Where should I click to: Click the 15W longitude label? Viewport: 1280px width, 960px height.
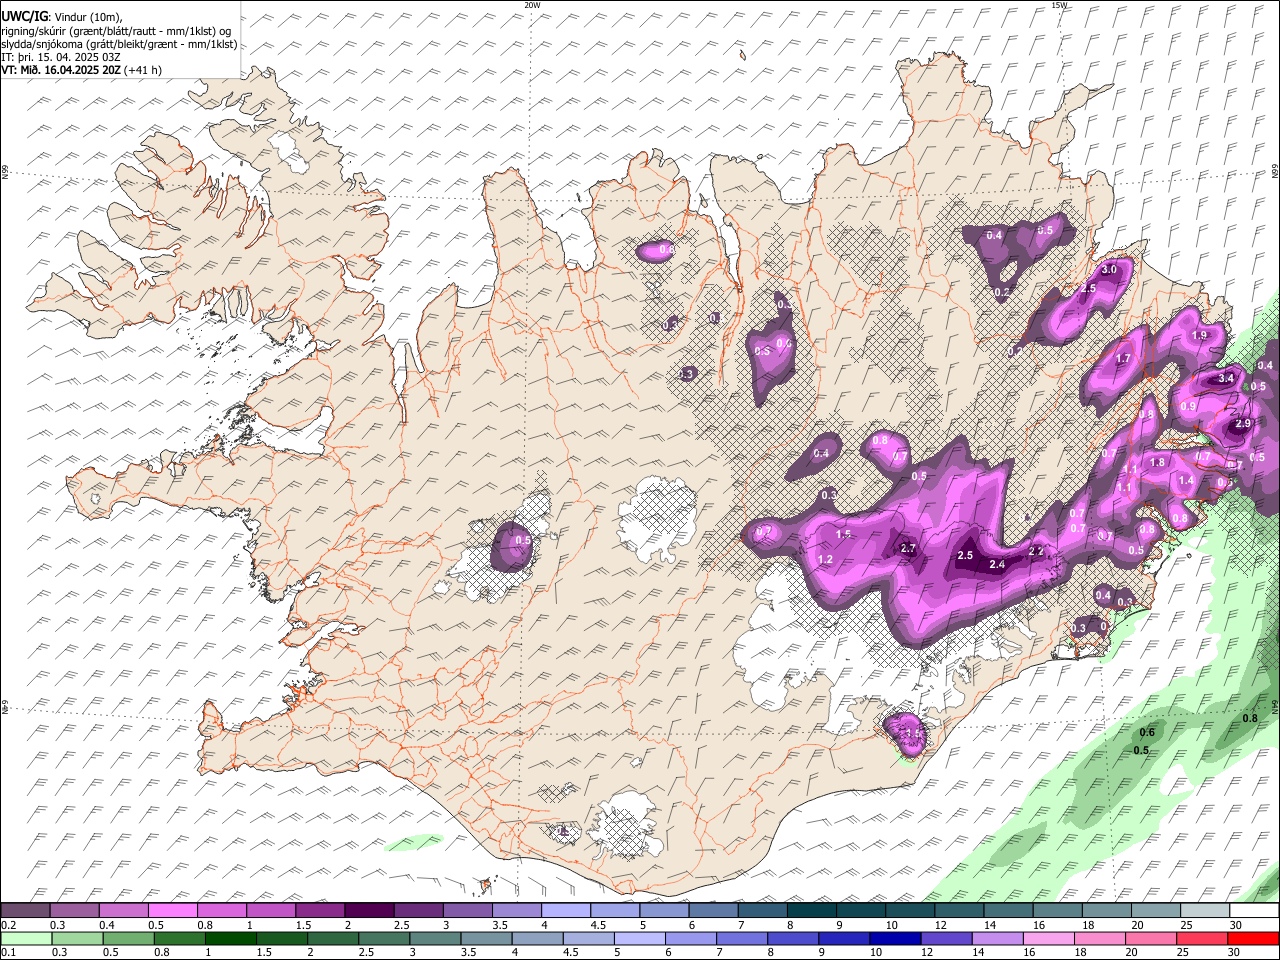pos(1059,5)
